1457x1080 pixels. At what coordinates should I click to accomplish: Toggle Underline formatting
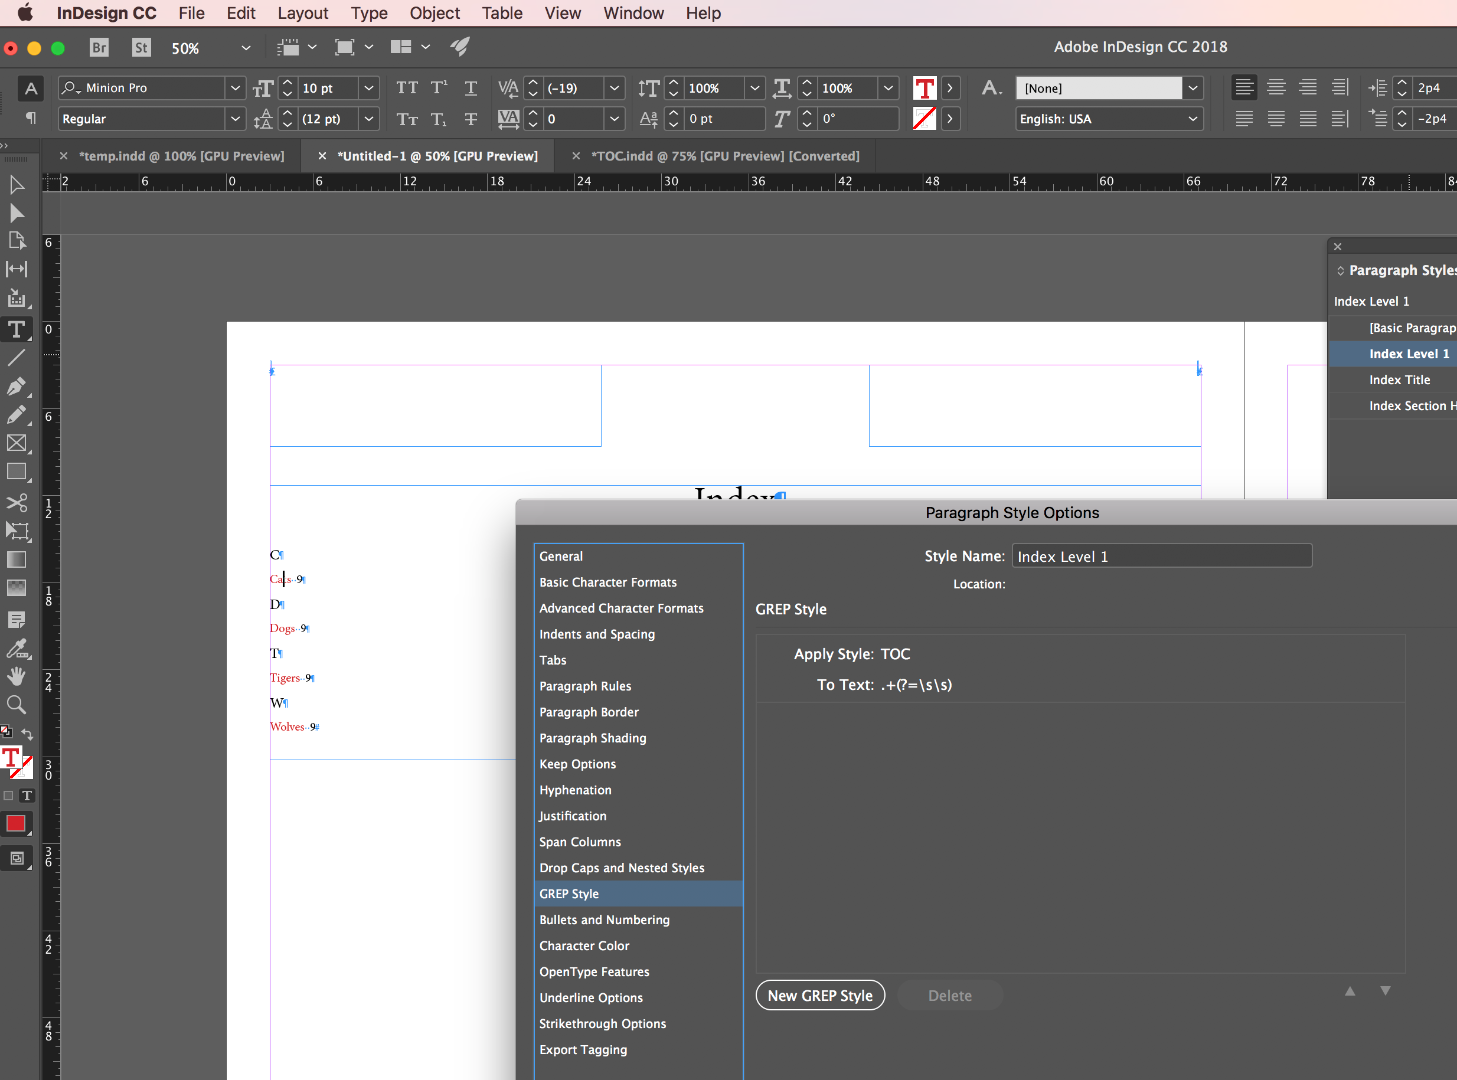pos(471,88)
